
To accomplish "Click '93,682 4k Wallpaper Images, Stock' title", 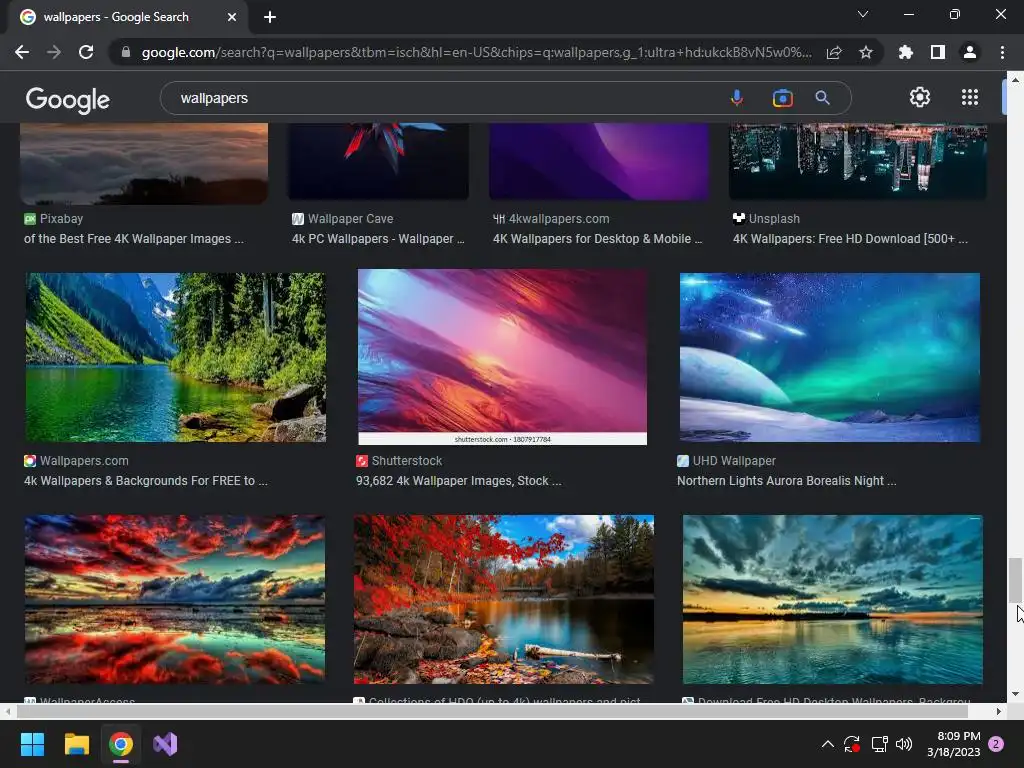I will point(458,481).
